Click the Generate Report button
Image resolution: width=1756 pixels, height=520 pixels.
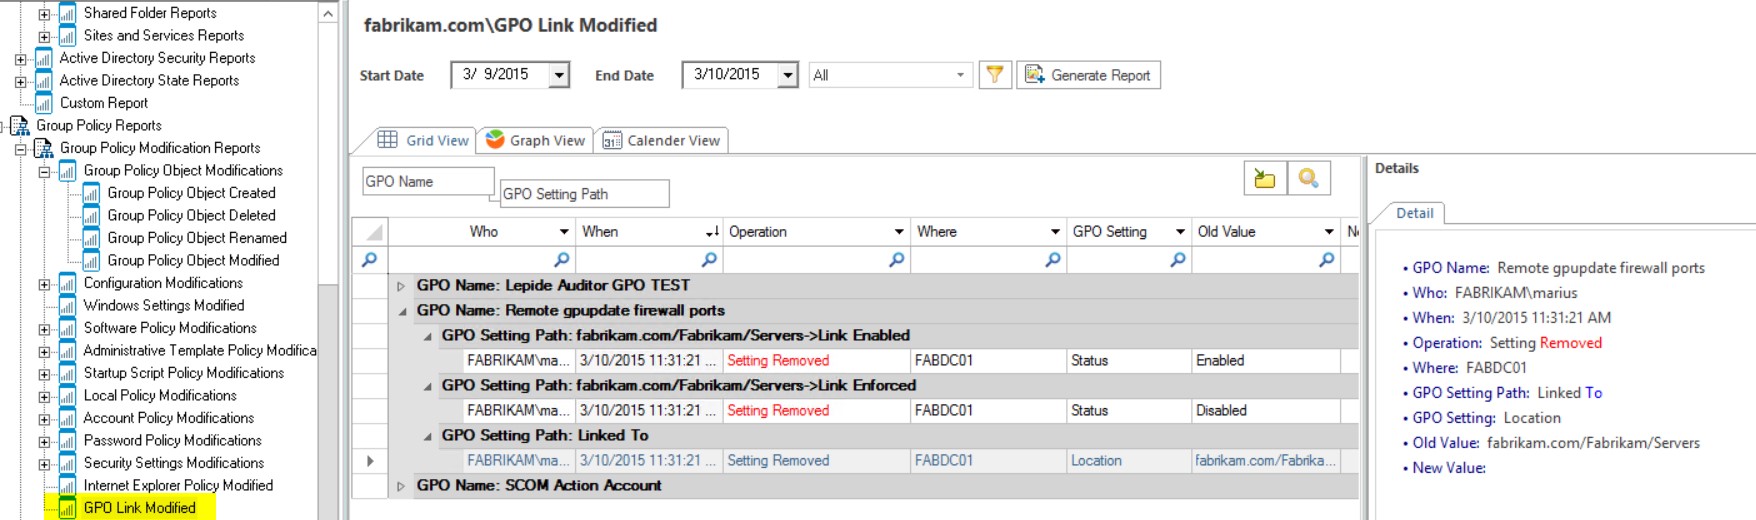1088,75
